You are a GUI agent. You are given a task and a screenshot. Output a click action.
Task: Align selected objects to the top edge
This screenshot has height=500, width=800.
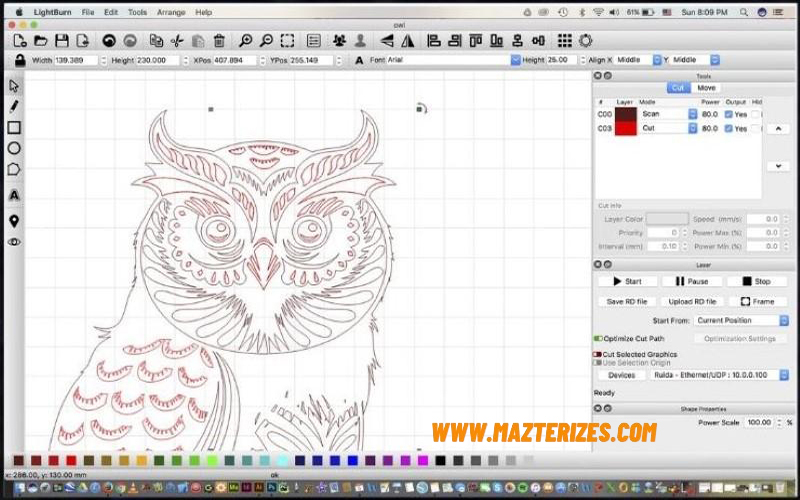point(476,41)
